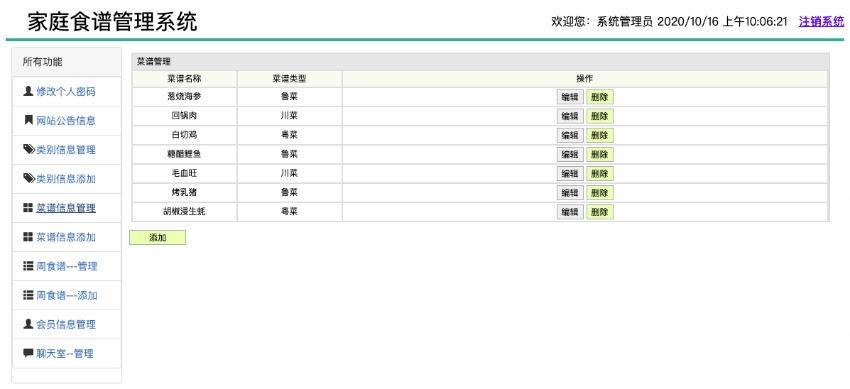Click the 菜谱管理 panel title
Image resolution: width=850 pixels, height=389 pixels.
coord(154,62)
